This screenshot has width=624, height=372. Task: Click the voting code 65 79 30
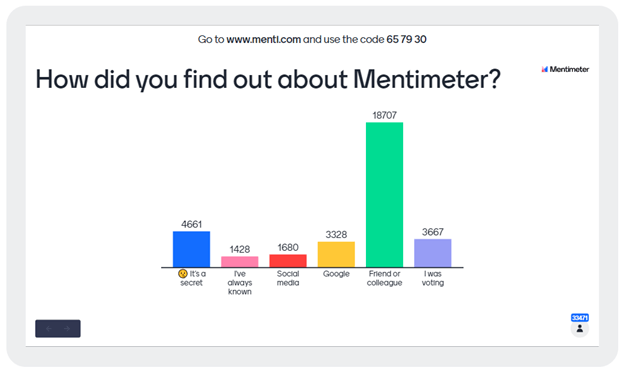406,39
